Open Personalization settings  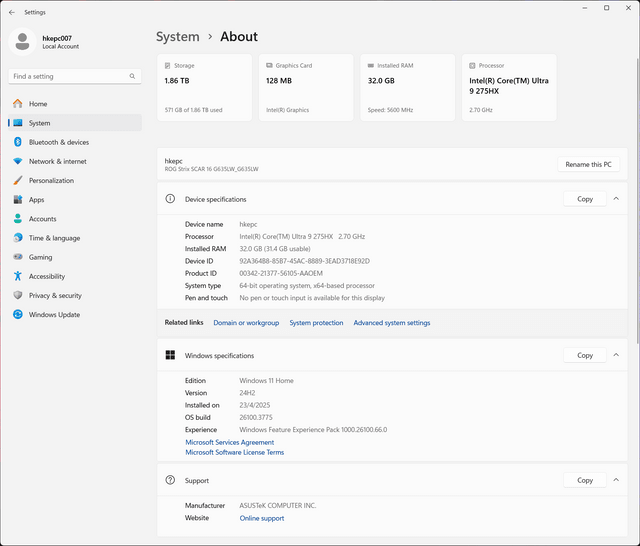click(75, 180)
